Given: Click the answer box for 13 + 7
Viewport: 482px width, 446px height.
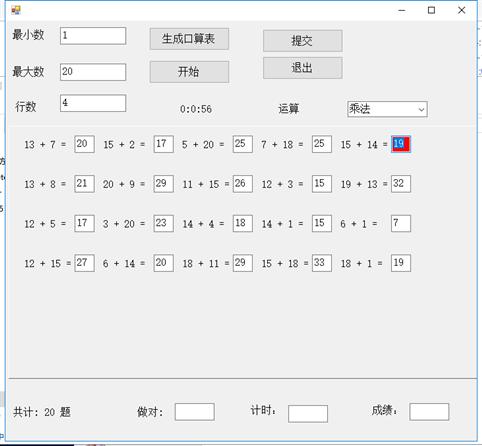Looking at the screenshot, I should [84, 144].
